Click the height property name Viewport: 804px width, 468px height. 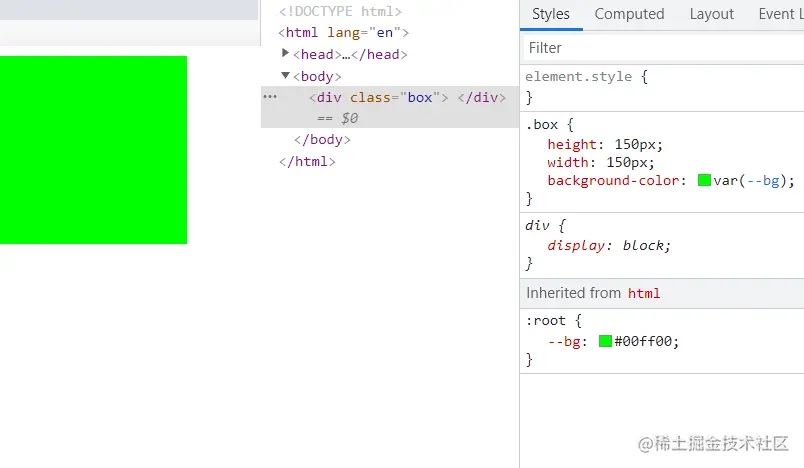pos(572,145)
